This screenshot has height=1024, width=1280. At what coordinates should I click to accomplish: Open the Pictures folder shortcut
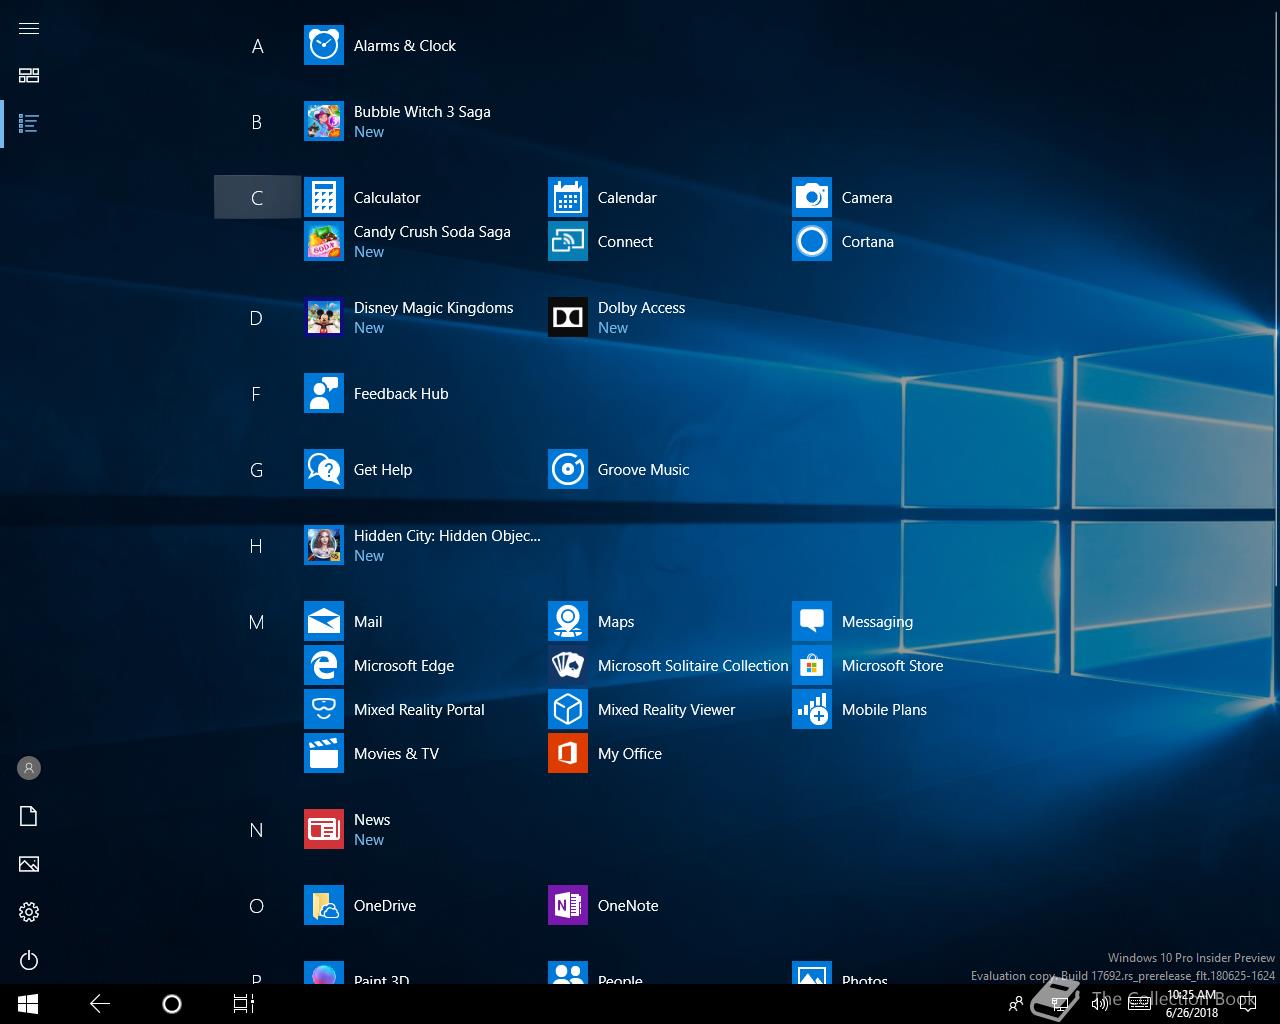[29, 864]
